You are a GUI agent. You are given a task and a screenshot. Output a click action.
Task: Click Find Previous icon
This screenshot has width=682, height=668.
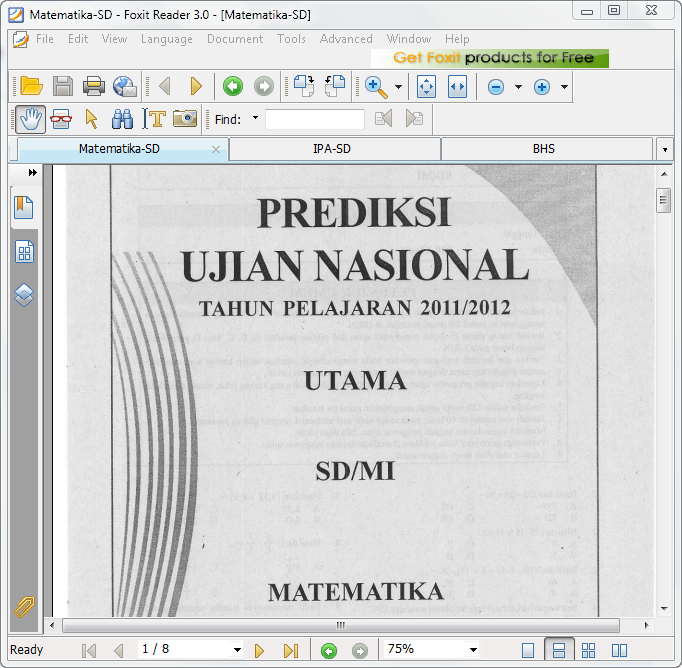pyautogui.click(x=384, y=118)
